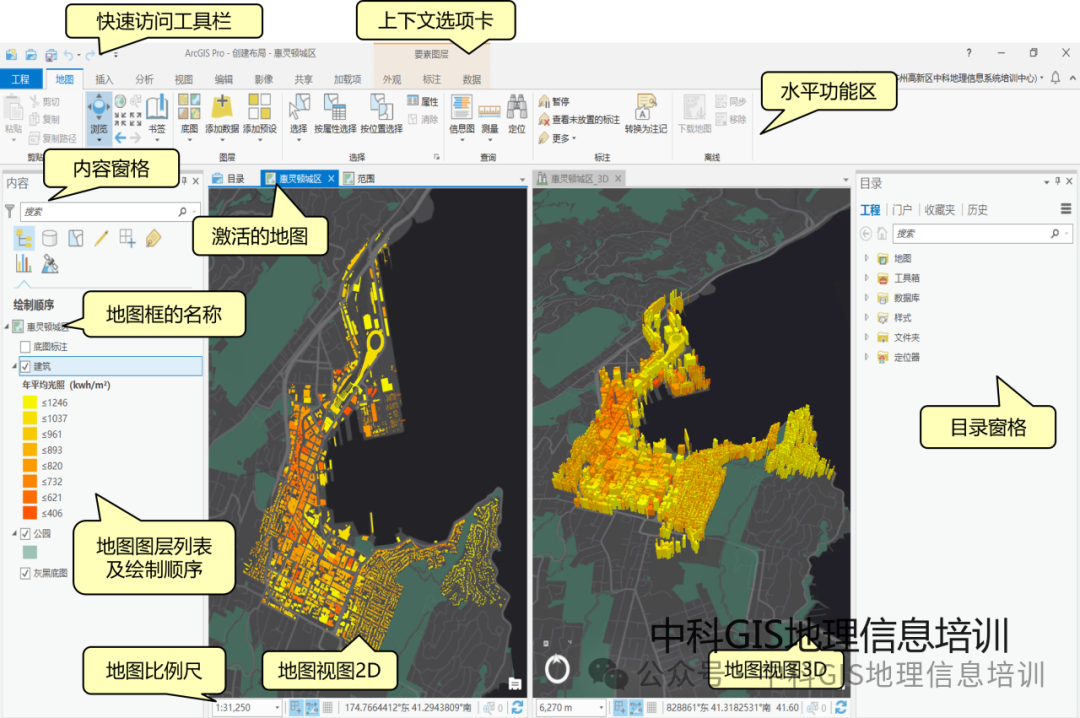Click the Infographics (信息图) icon
This screenshot has width=1080, height=718.
click(461, 107)
